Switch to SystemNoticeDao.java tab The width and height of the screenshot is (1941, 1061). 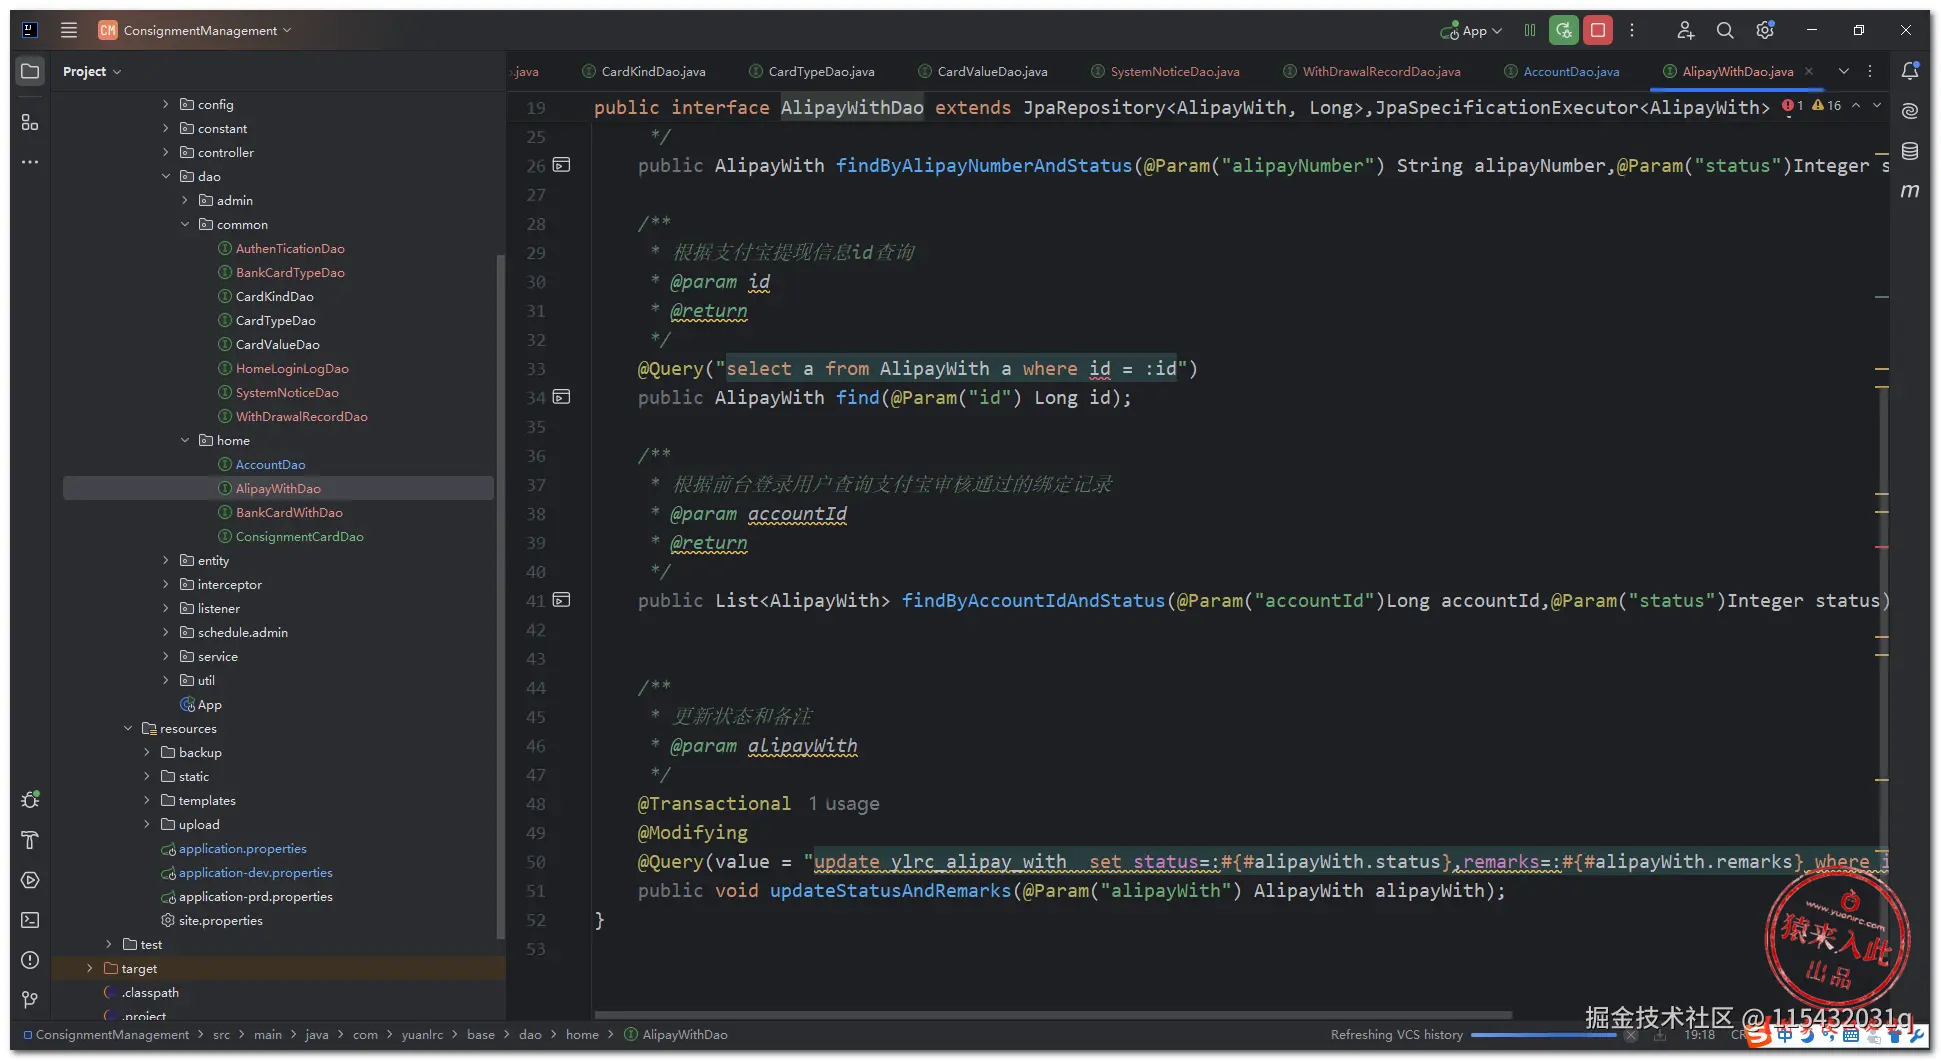pos(1165,71)
